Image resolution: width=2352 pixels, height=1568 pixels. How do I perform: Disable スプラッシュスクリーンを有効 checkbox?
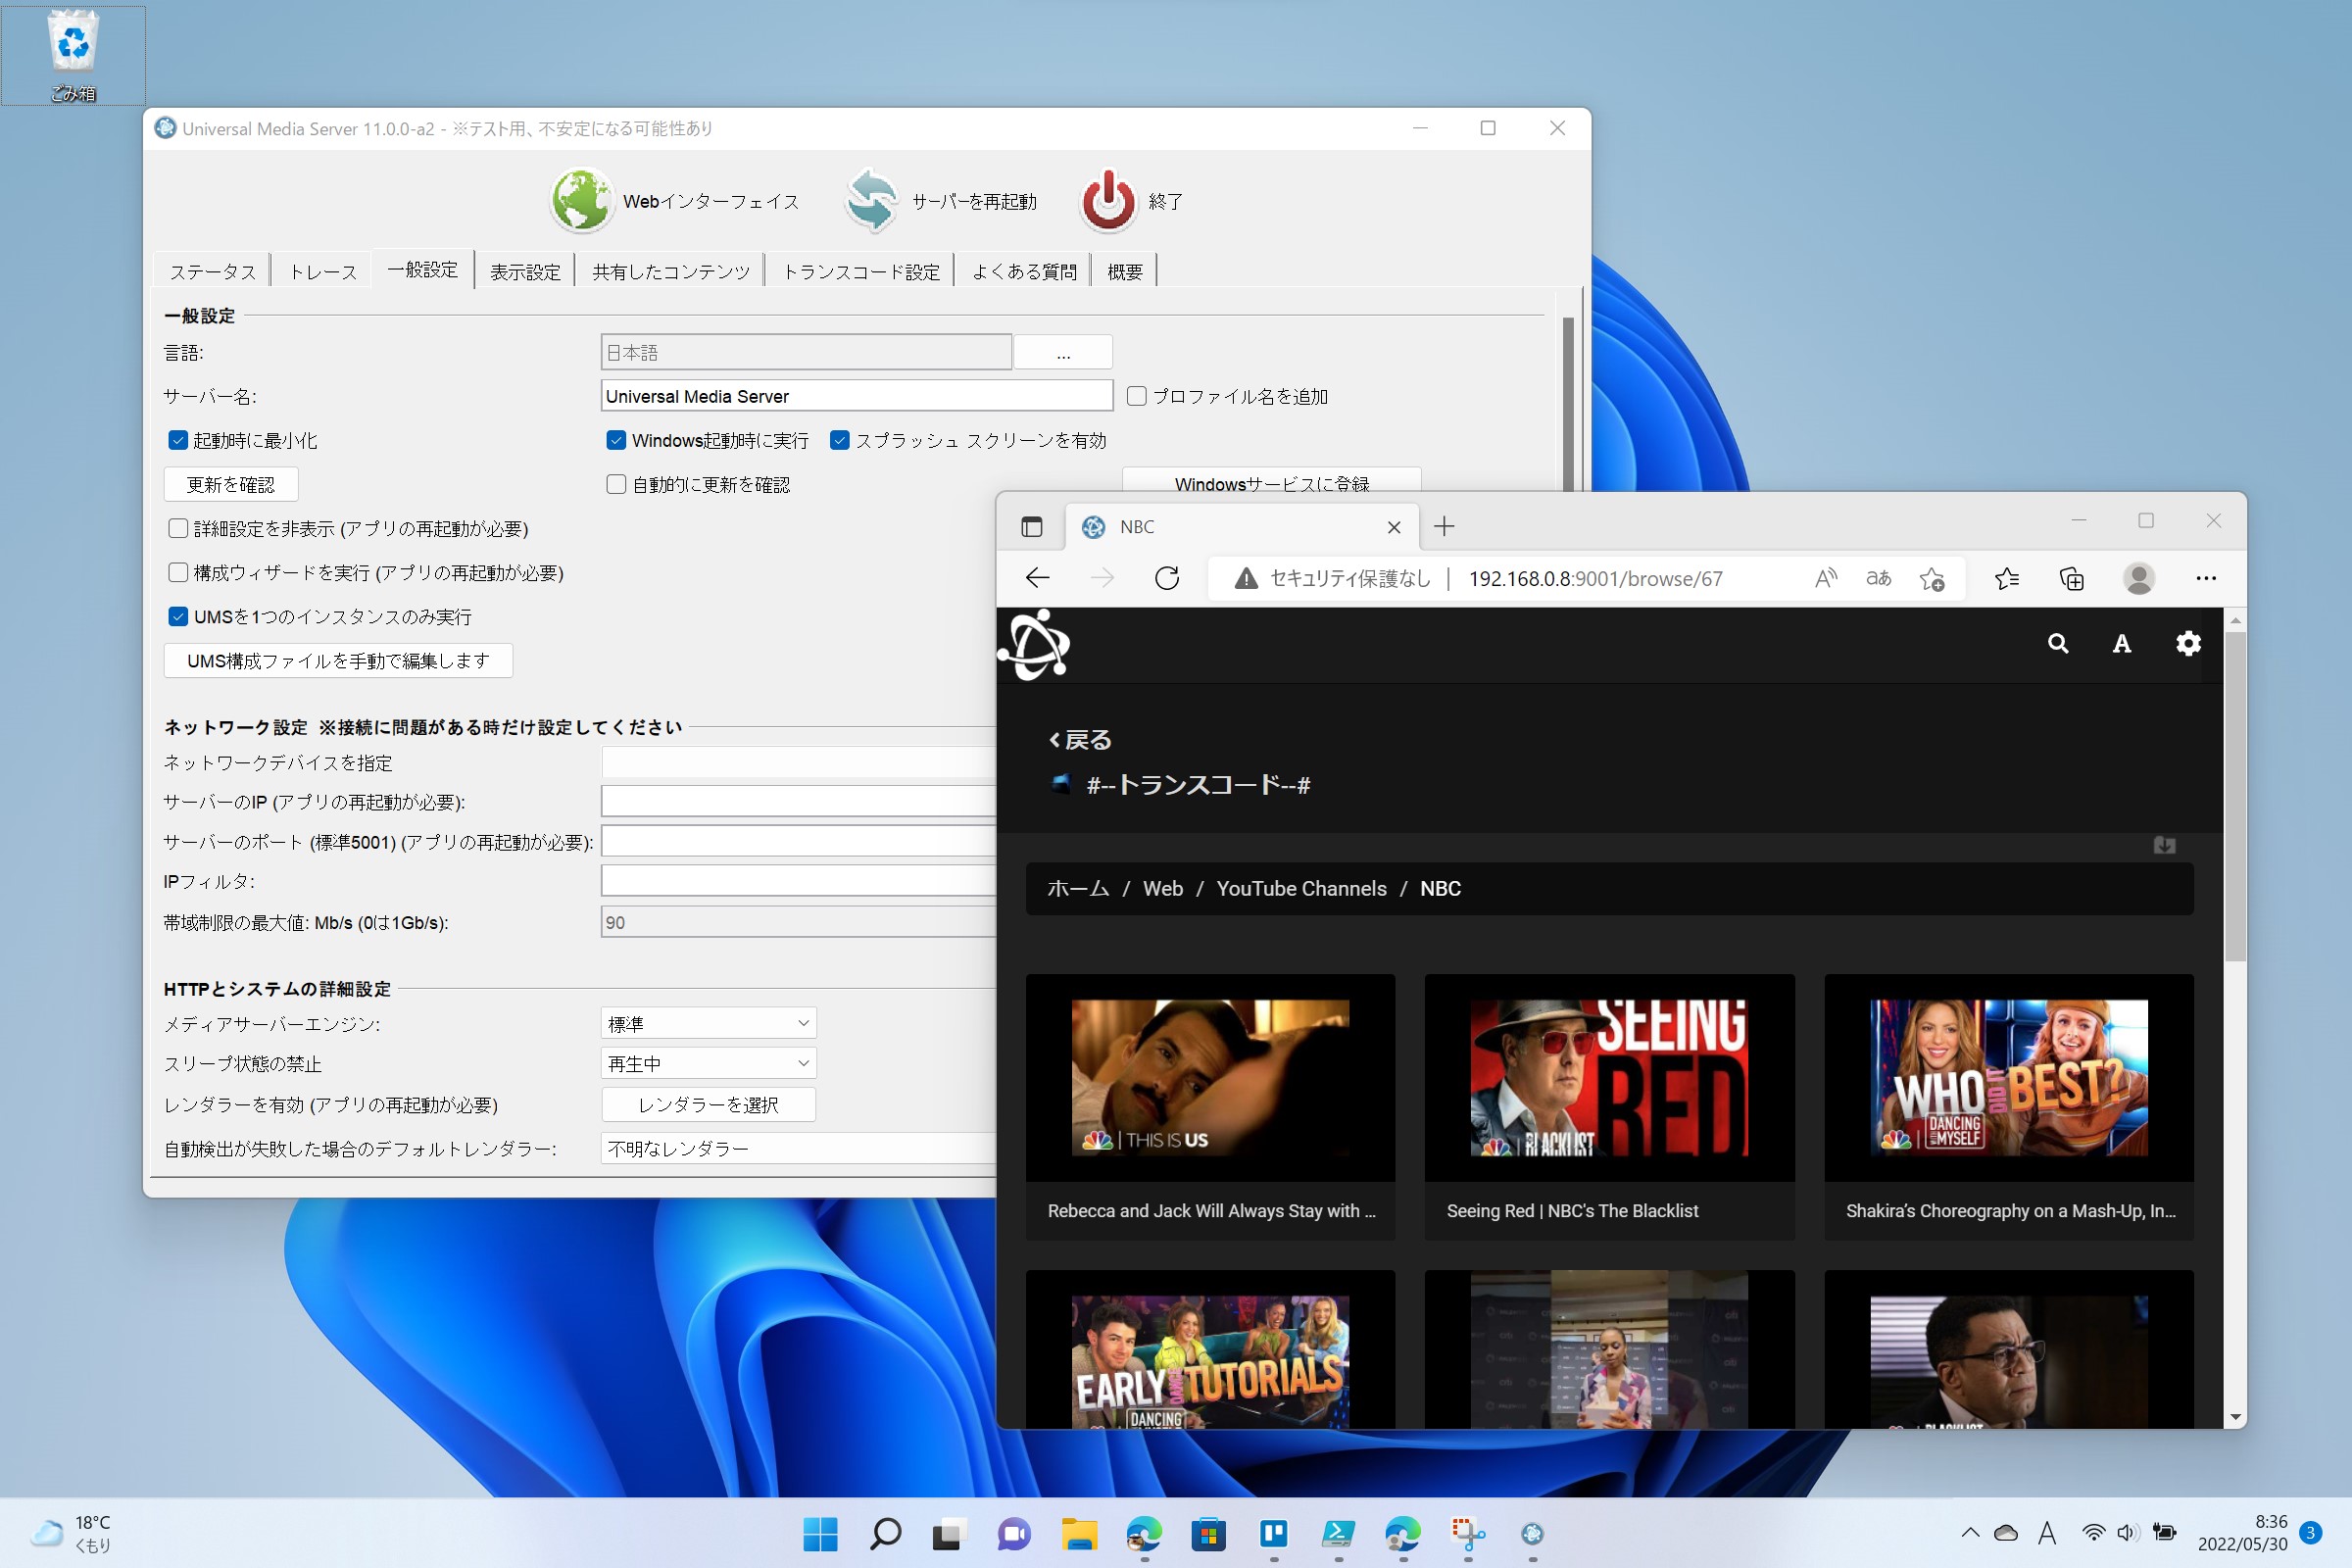pos(840,440)
